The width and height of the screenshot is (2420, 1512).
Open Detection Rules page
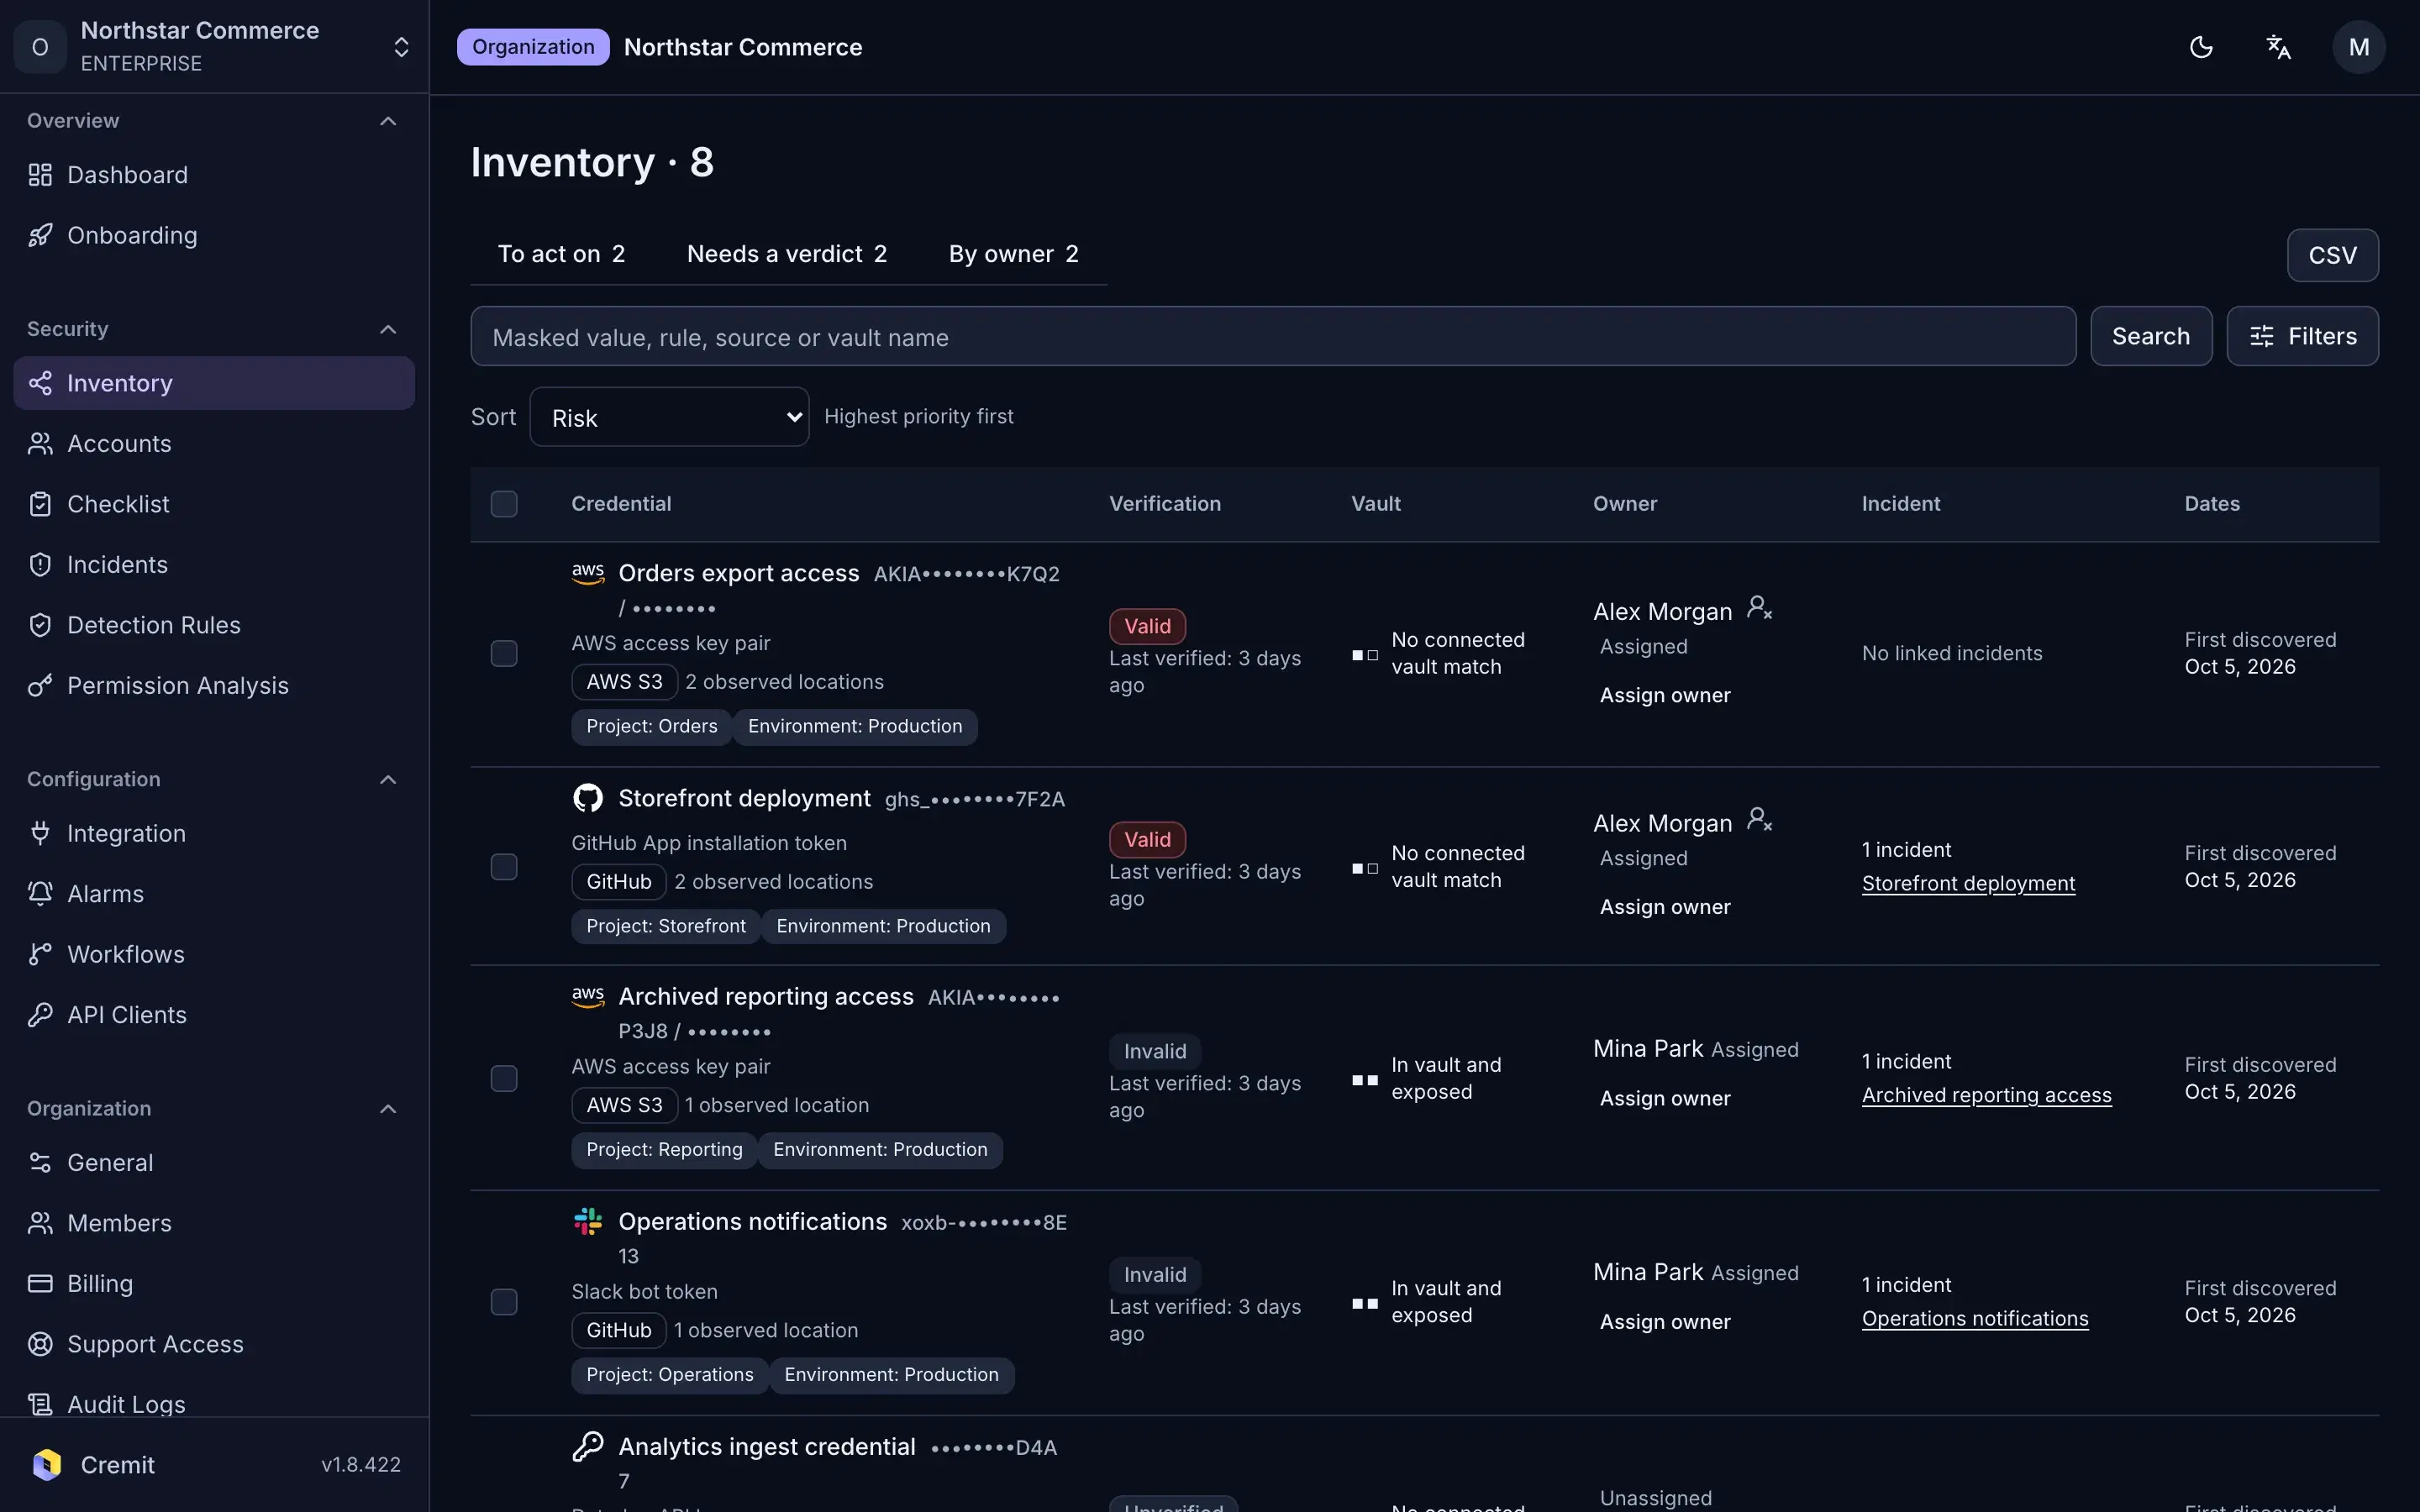click(x=214, y=625)
